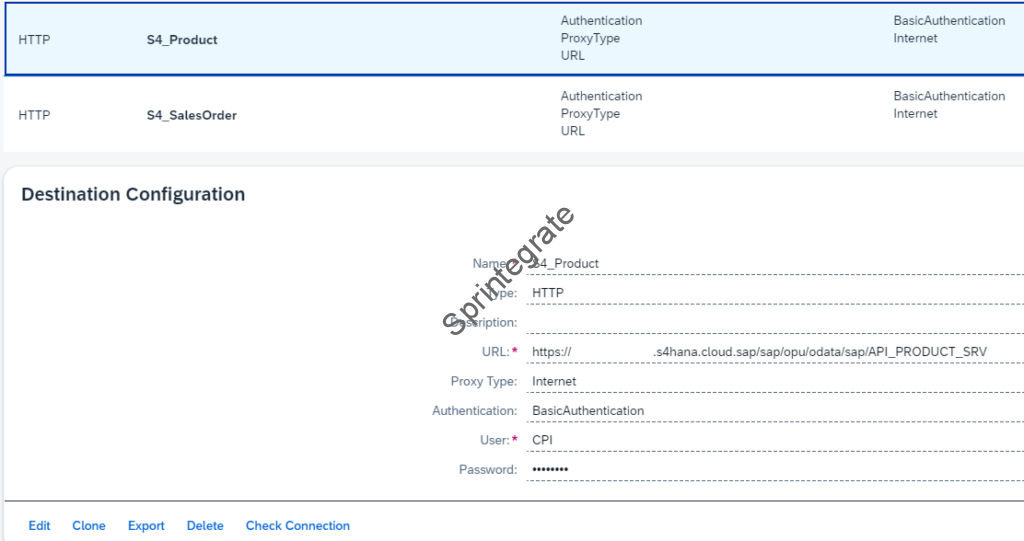Viewport: 1024px width, 541px height.
Task: Edit the destination configuration
Action: coord(39,526)
